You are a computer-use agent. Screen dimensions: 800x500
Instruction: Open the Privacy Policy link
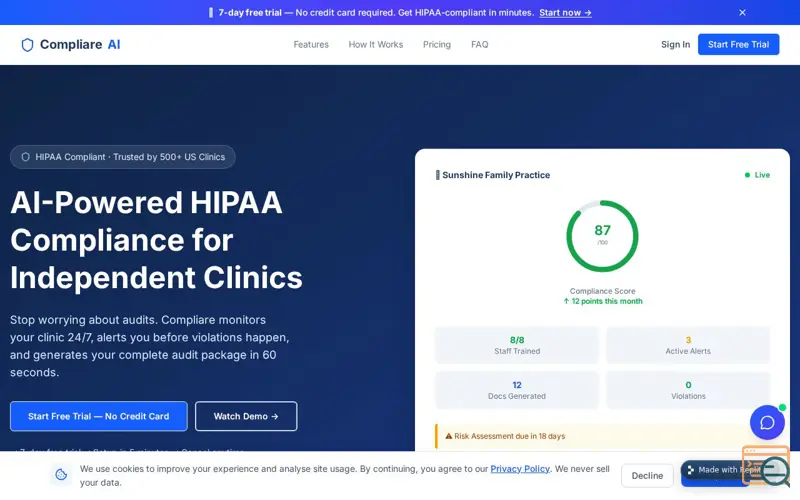[520, 469]
